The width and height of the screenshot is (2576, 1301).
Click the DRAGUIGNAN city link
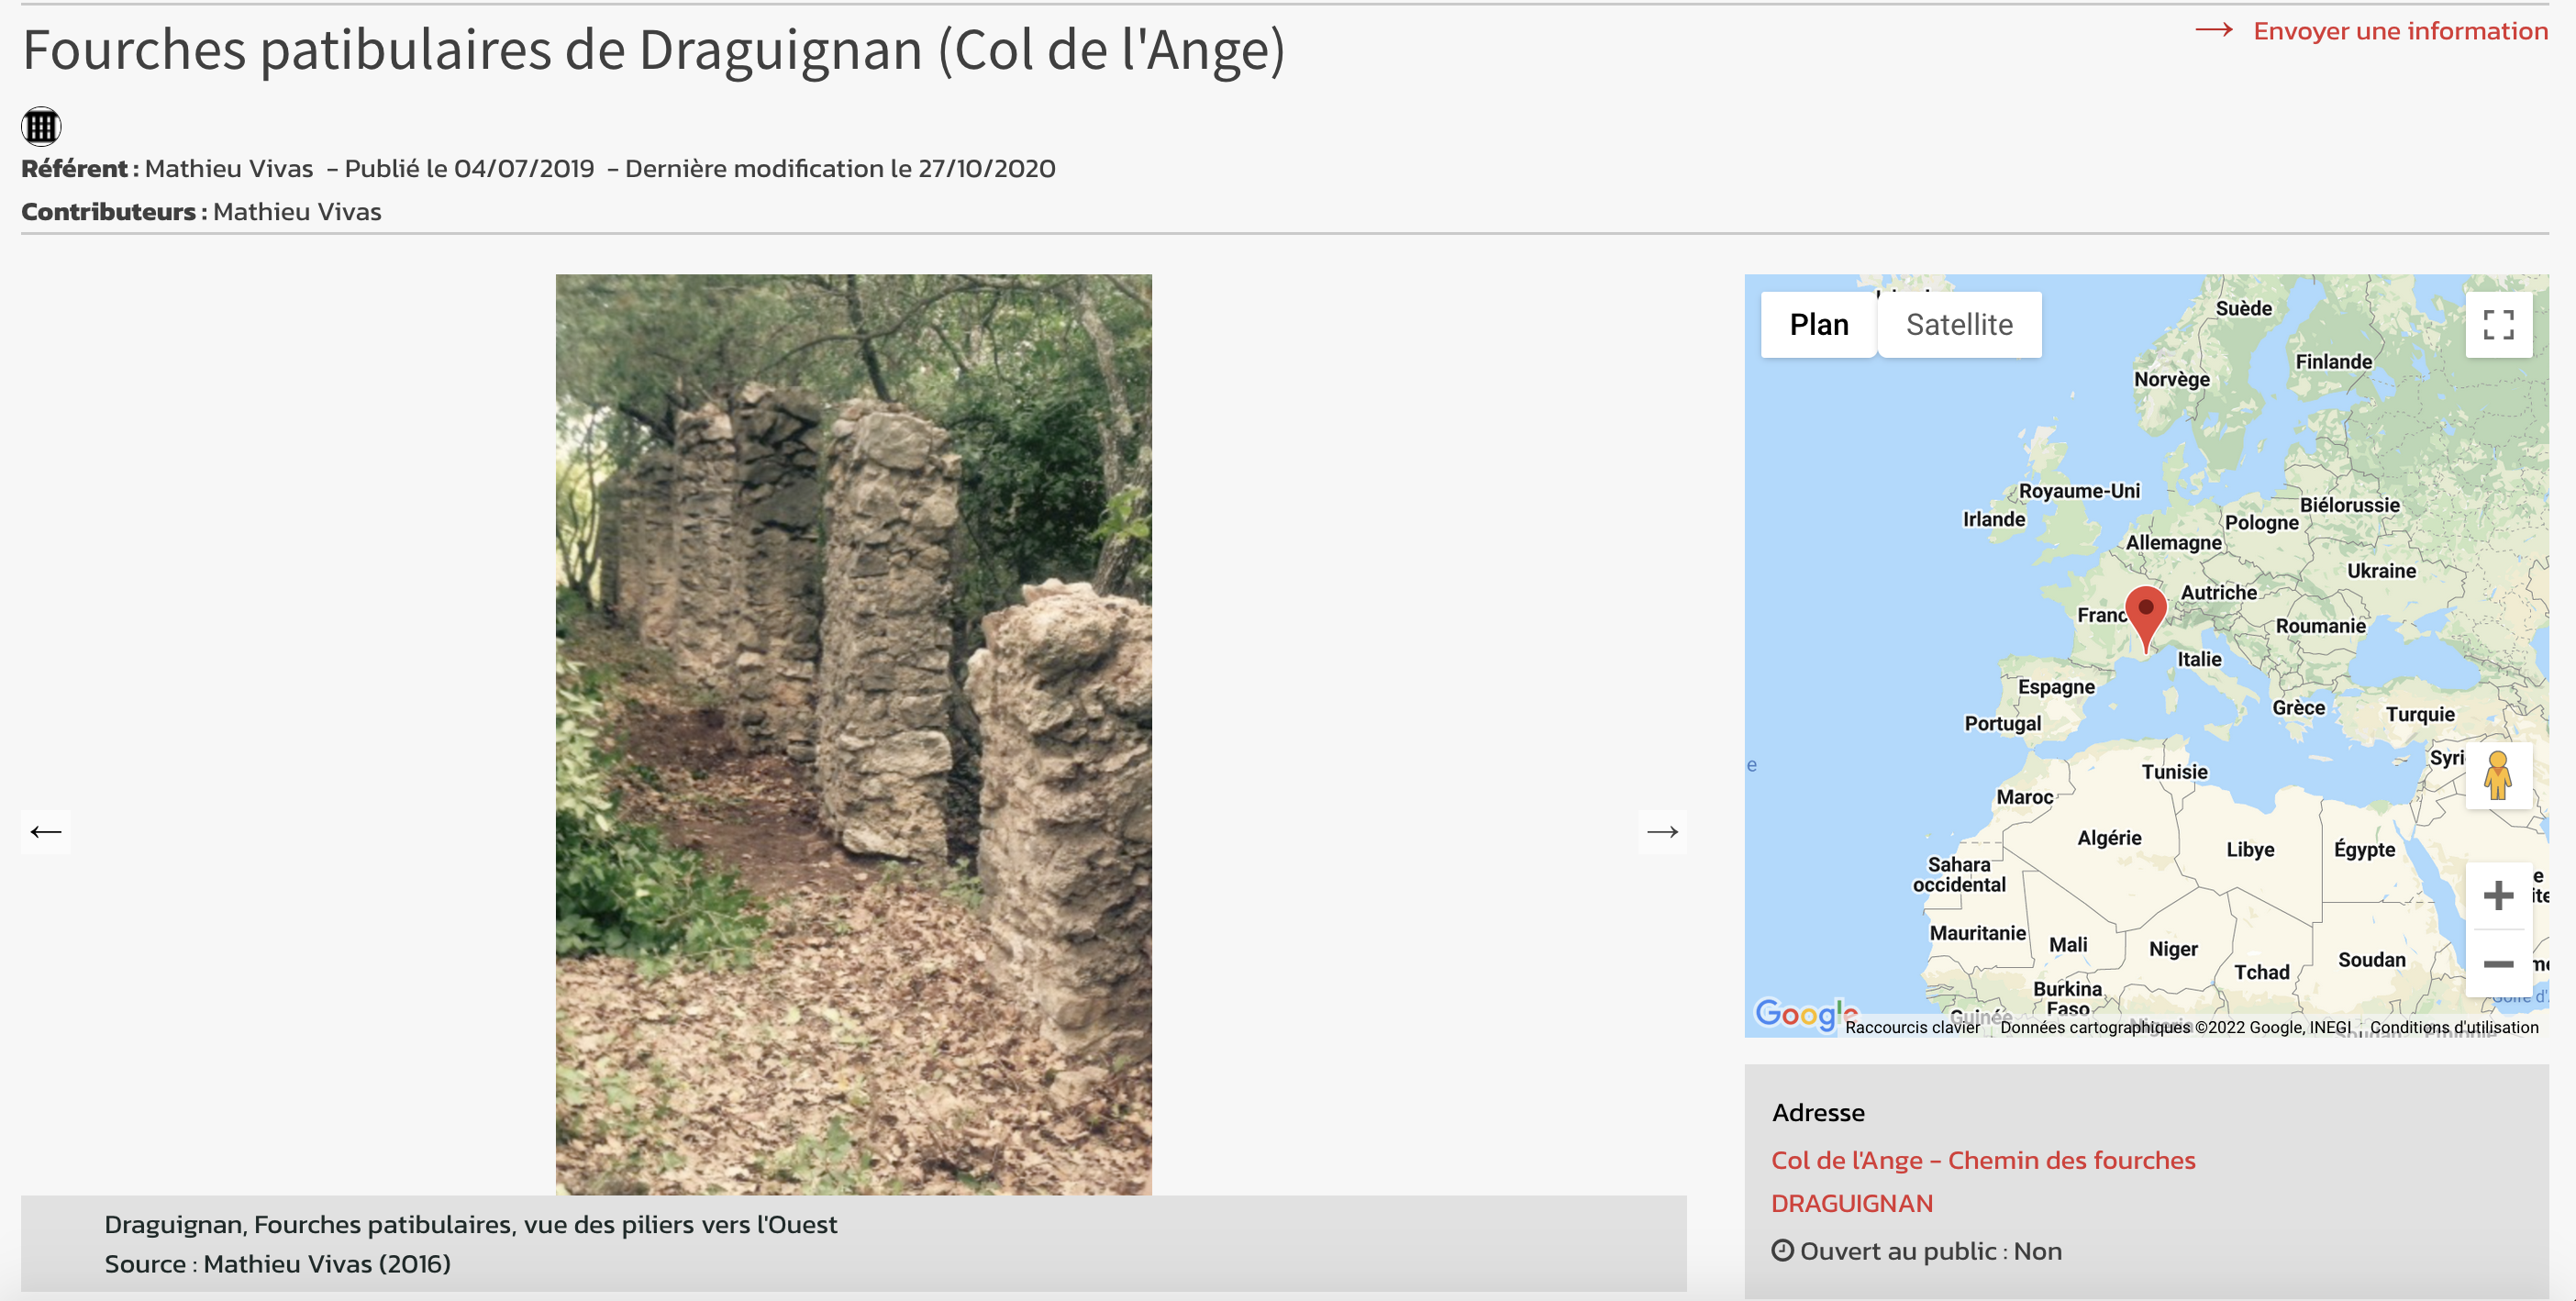[1852, 1203]
